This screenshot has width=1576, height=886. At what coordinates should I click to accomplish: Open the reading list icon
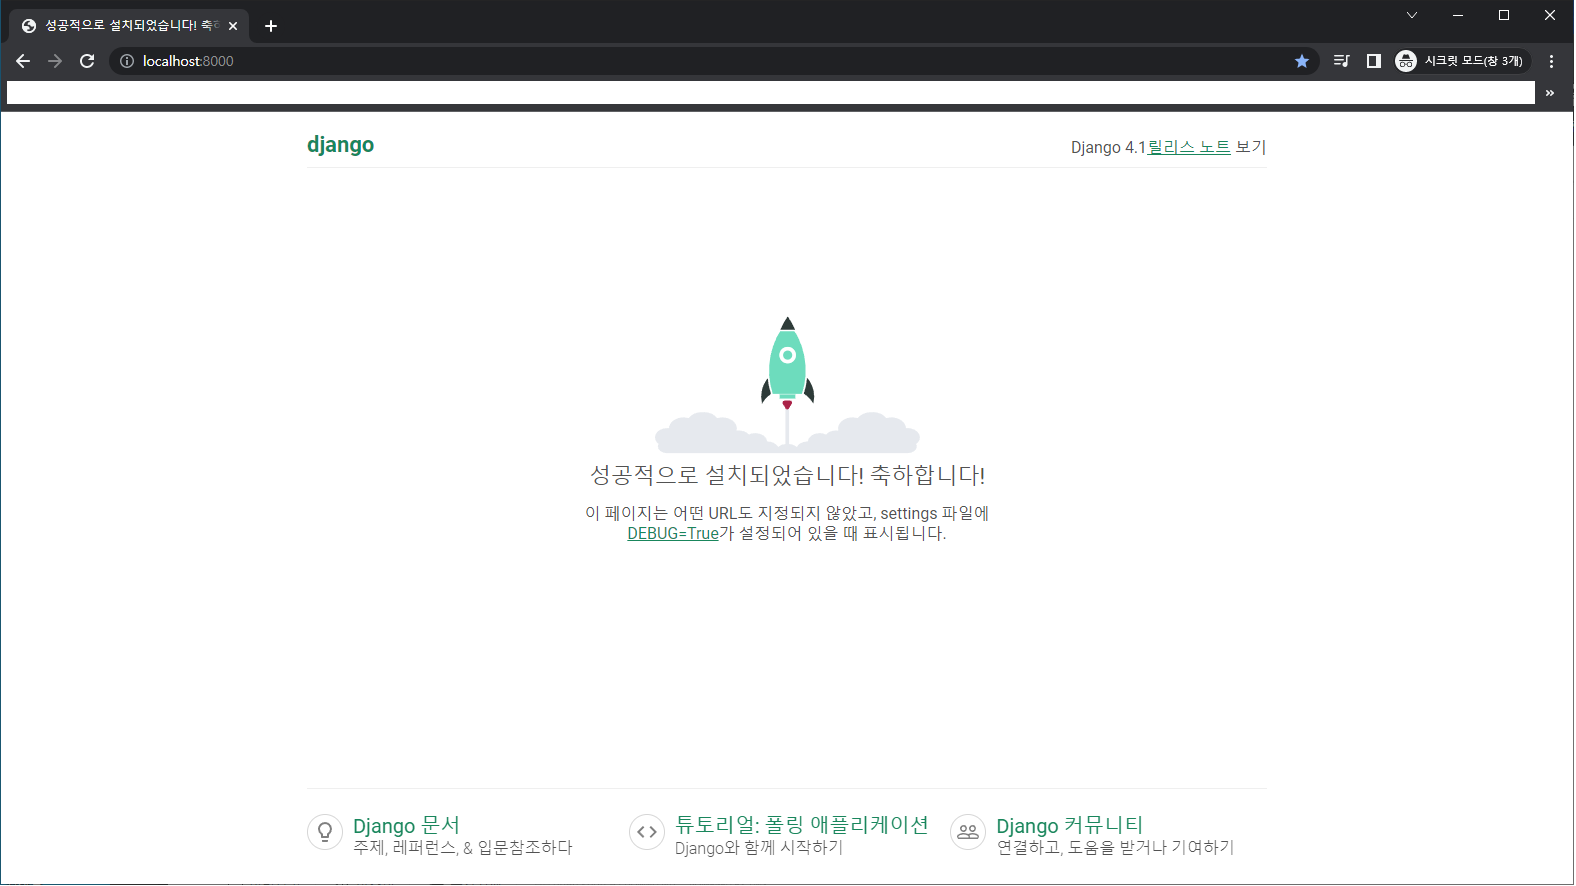[x=1342, y=61]
